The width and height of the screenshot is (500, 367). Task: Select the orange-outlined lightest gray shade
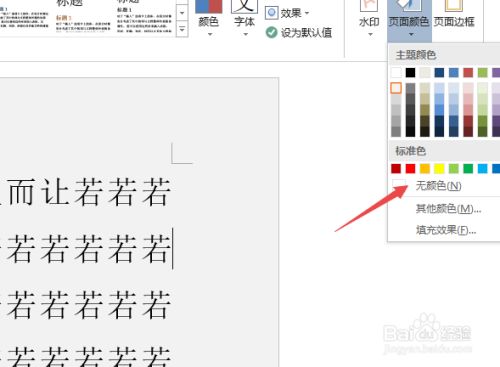[x=396, y=88]
